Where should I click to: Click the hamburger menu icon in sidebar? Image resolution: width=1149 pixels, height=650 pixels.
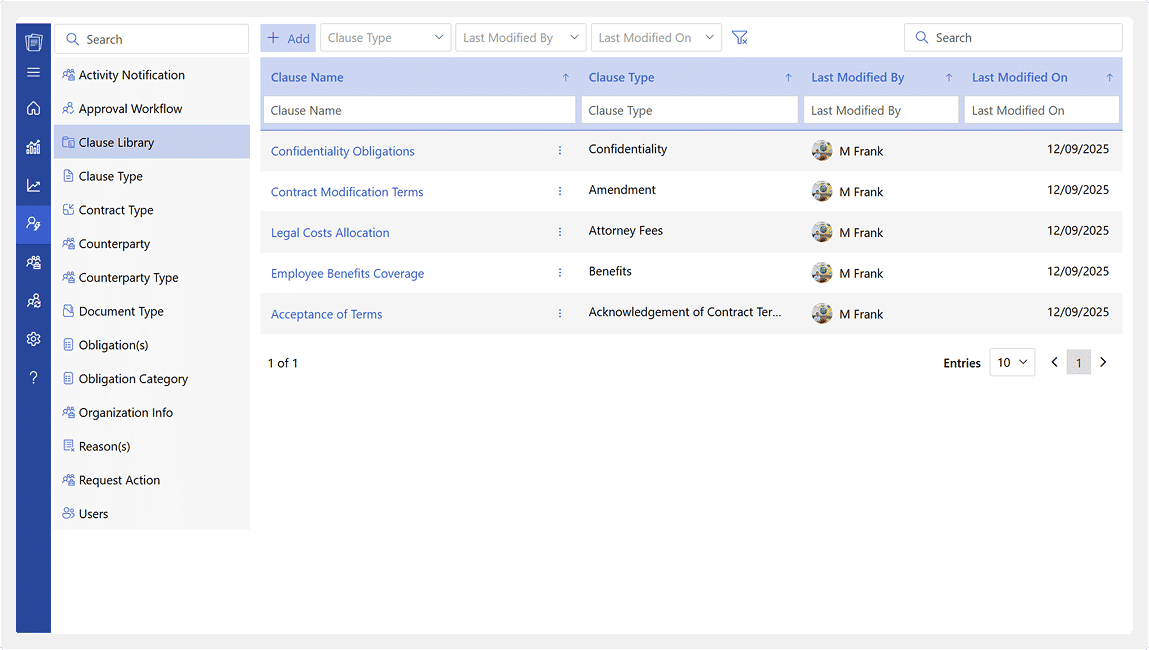(33, 73)
